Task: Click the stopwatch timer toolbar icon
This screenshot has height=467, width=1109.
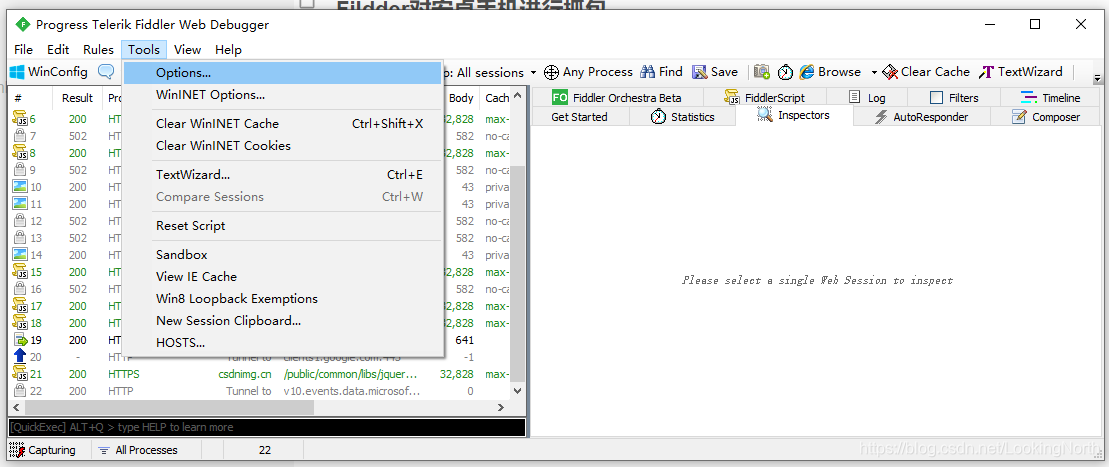Action: click(785, 72)
